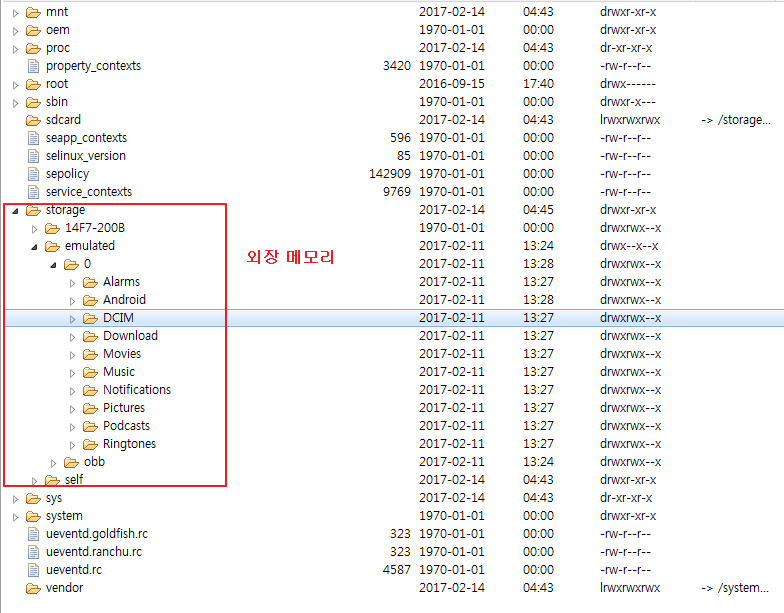Expand the Notifications folder arrow
This screenshot has height=613, width=784.
tap(72, 391)
